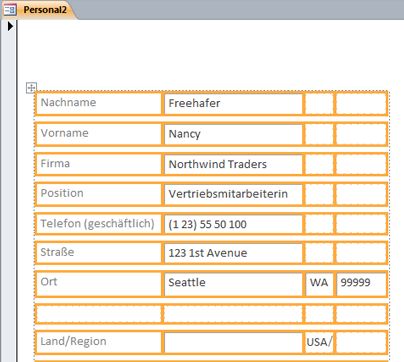Select the Position label

98,194
